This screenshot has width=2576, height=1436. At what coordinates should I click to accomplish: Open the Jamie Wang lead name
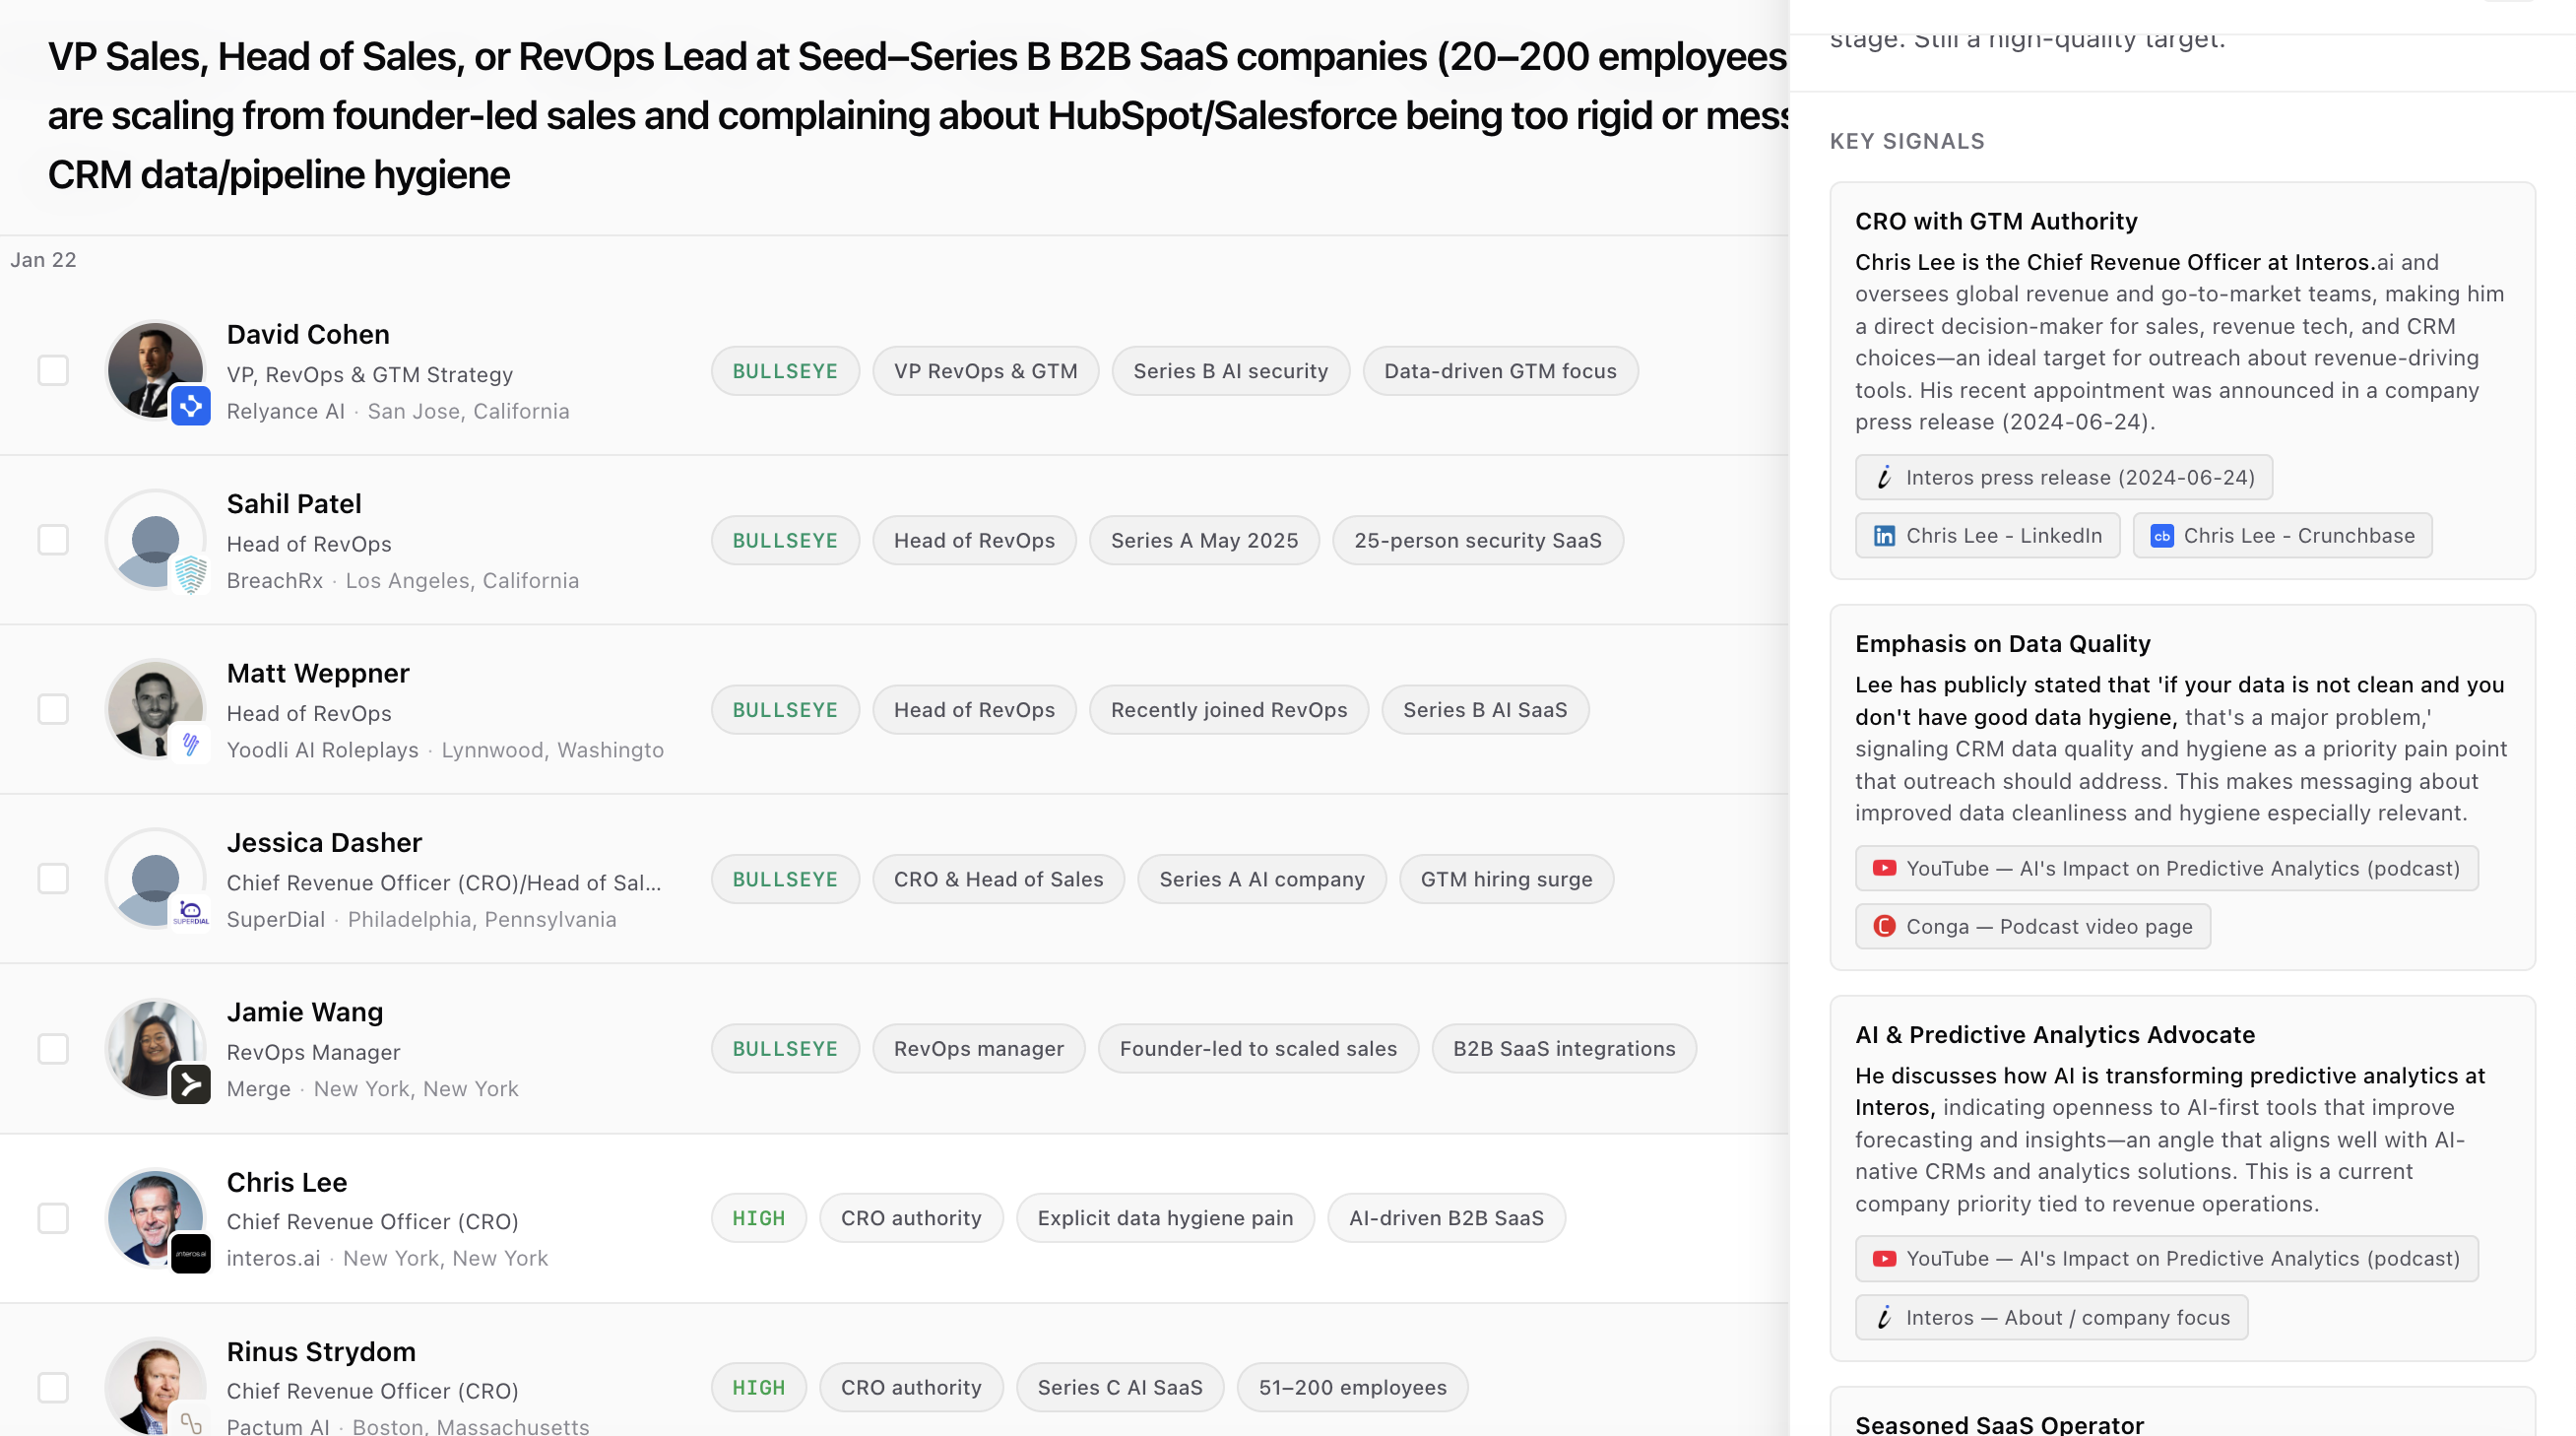(x=305, y=1013)
